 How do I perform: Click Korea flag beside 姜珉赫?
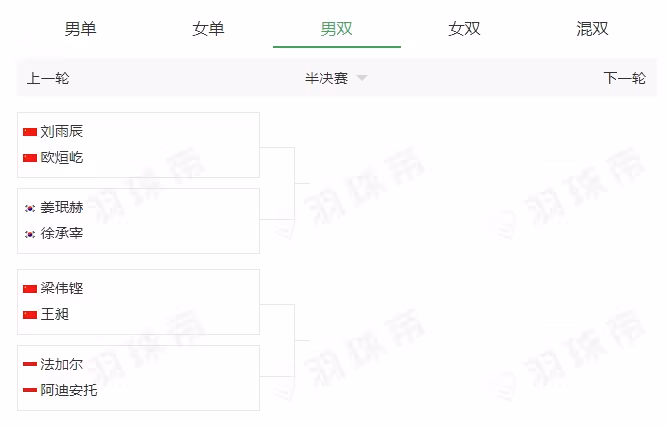pos(30,208)
